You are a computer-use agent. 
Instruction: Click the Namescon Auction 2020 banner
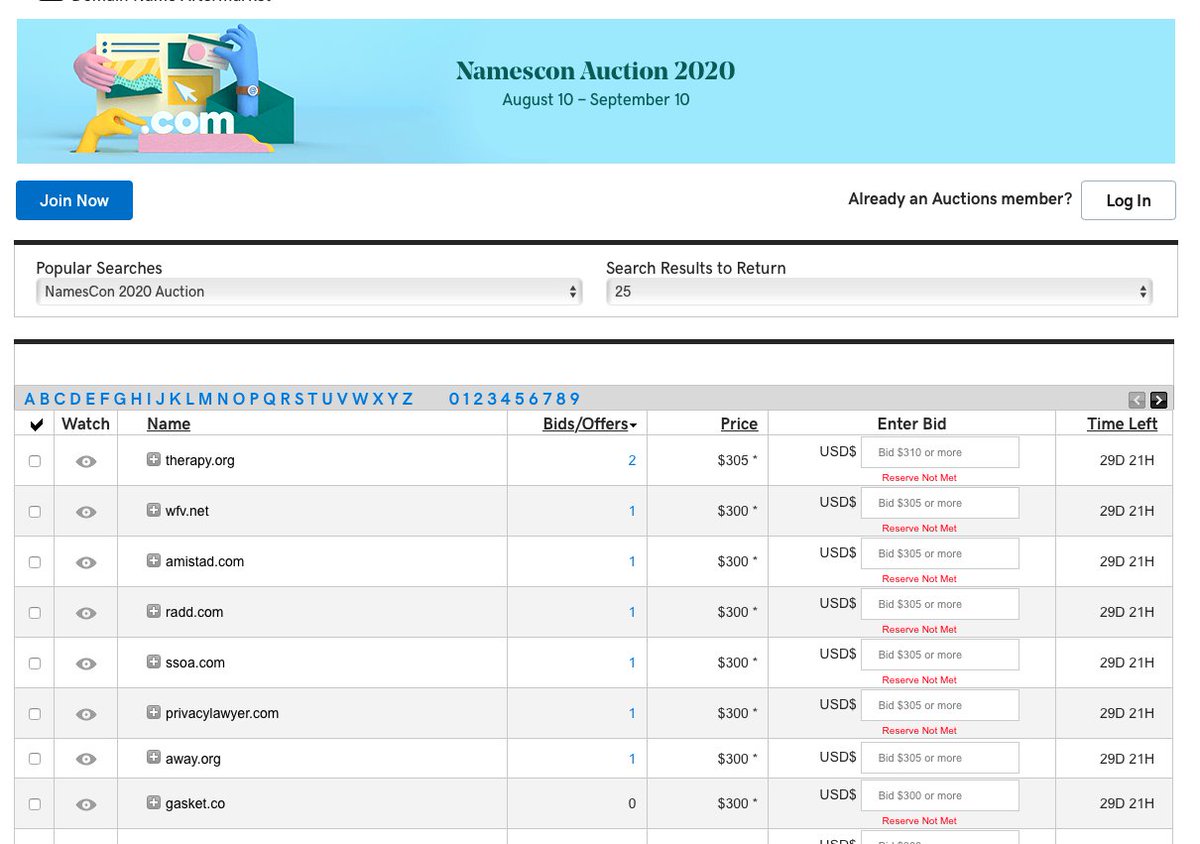coord(596,91)
